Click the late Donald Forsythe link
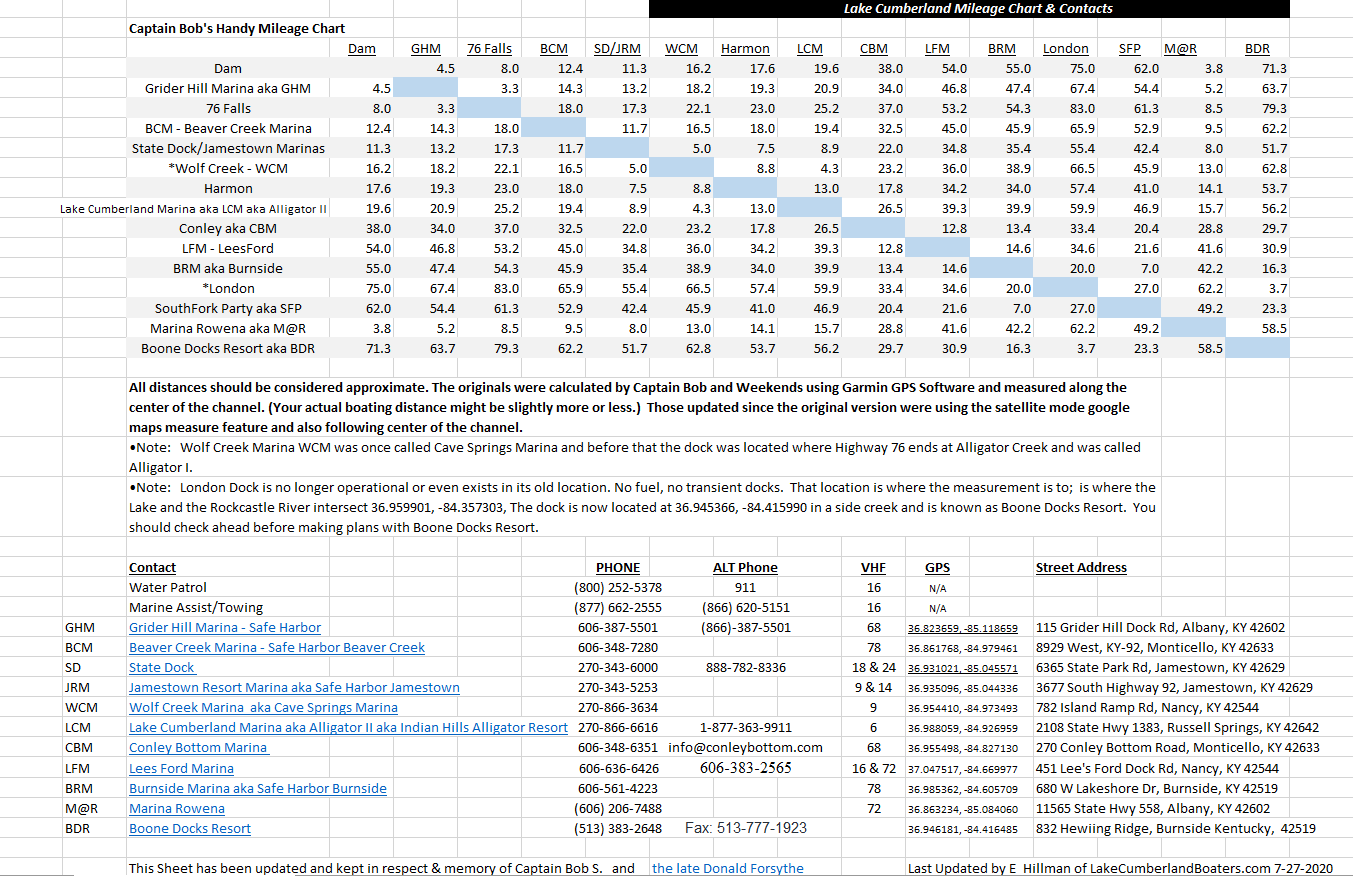This screenshot has width=1353, height=876. point(728,868)
